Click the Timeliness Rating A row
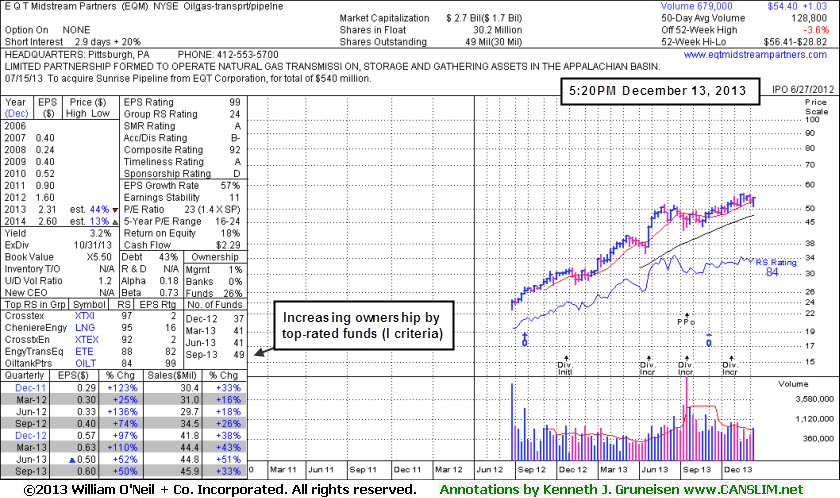The height and width of the screenshot is (498, 840). [x=183, y=162]
